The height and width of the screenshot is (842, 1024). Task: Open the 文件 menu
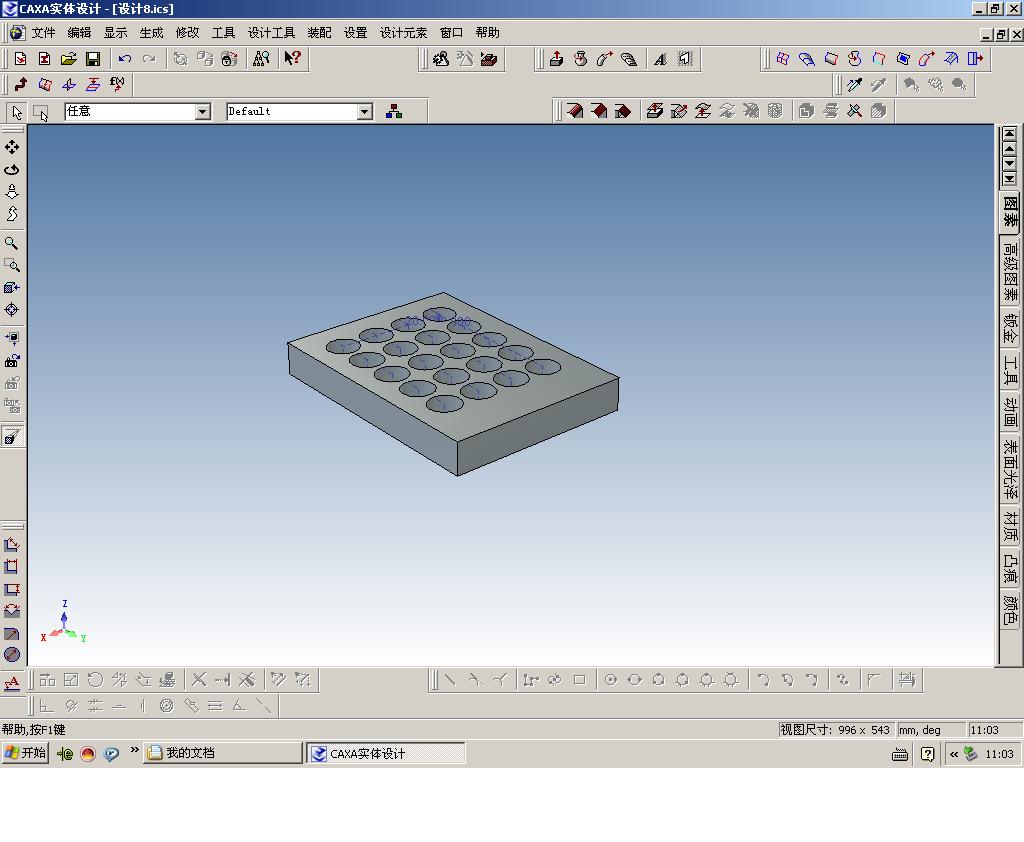(x=43, y=33)
